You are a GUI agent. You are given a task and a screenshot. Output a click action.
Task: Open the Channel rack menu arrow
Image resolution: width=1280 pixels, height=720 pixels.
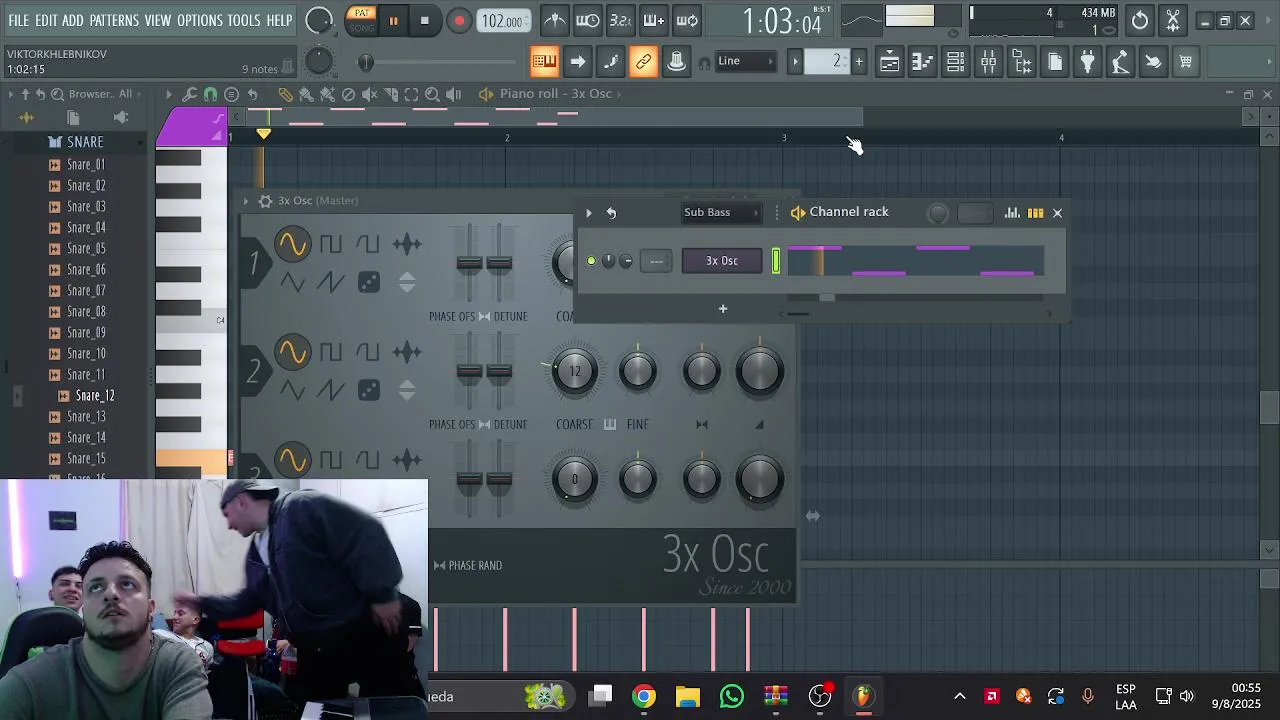coord(588,212)
